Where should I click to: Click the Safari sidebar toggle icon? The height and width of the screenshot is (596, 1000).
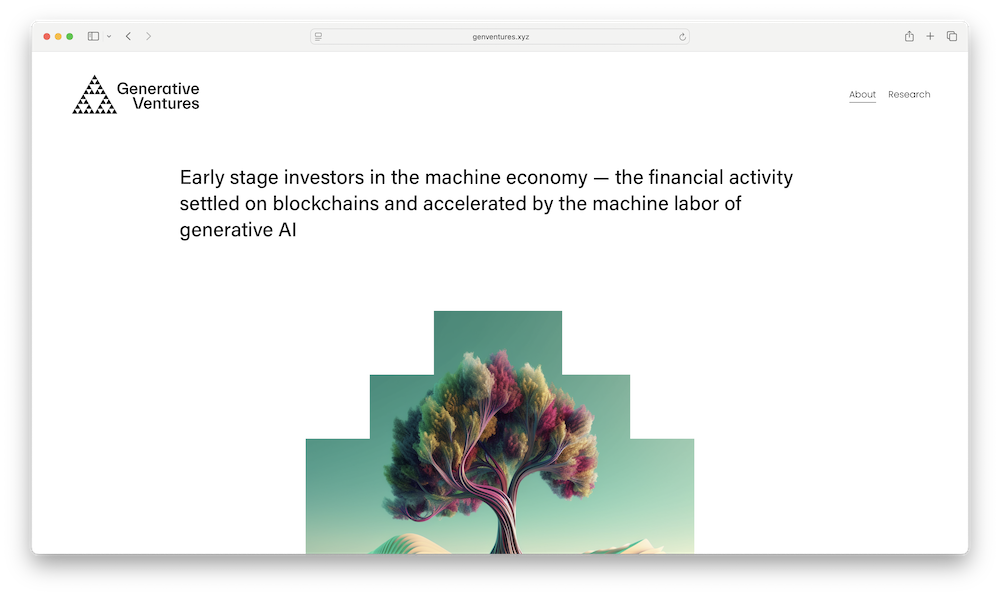93,36
